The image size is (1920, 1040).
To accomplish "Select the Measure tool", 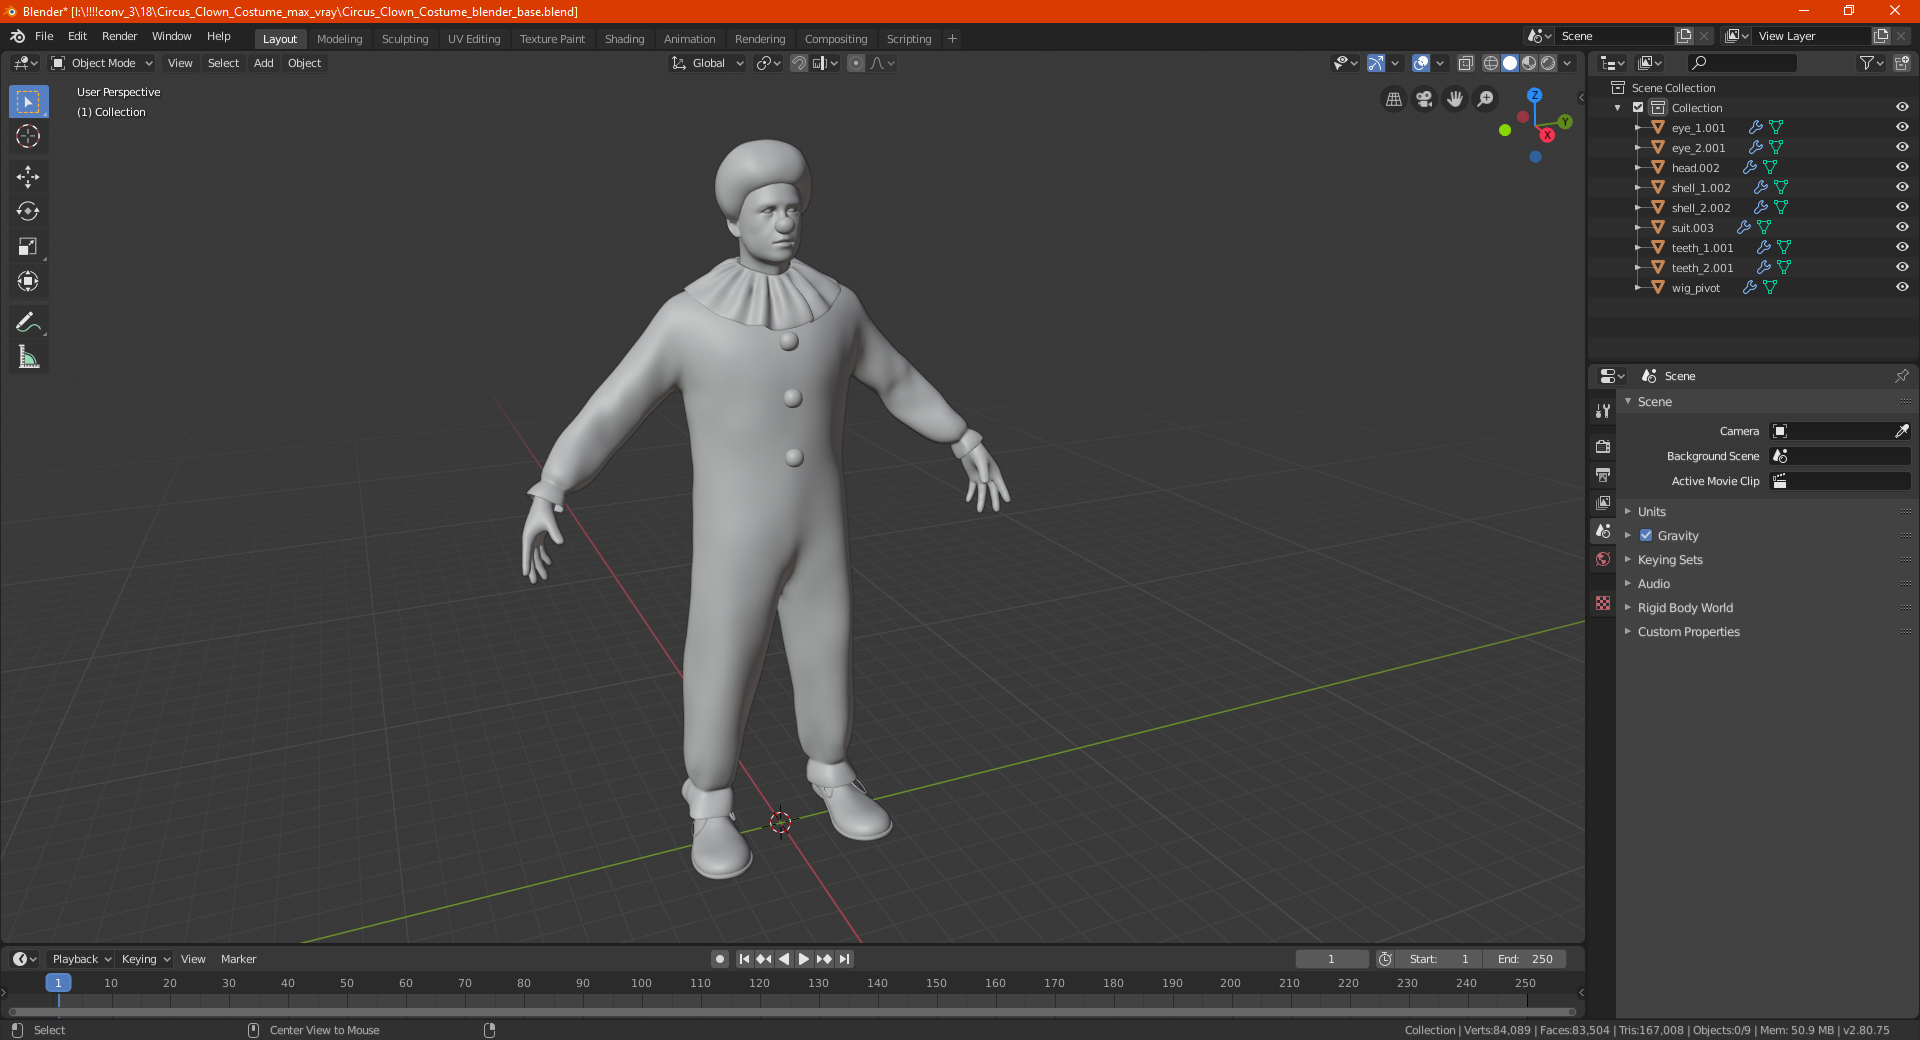I will [x=28, y=357].
